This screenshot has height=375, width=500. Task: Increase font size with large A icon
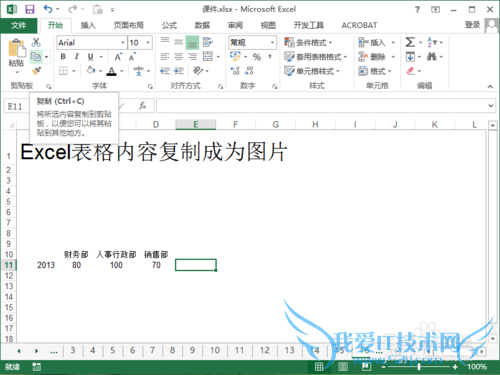pos(118,57)
